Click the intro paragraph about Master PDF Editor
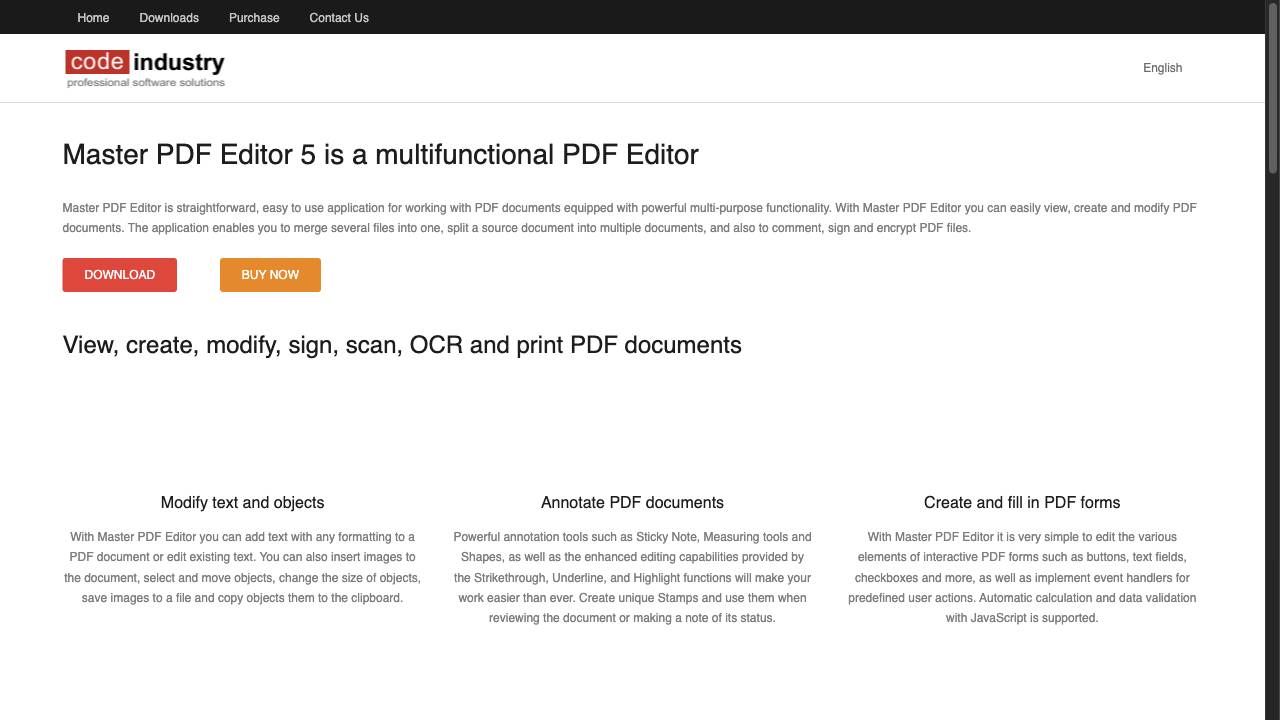This screenshot has height=720, width=1280. click(630, 218)
